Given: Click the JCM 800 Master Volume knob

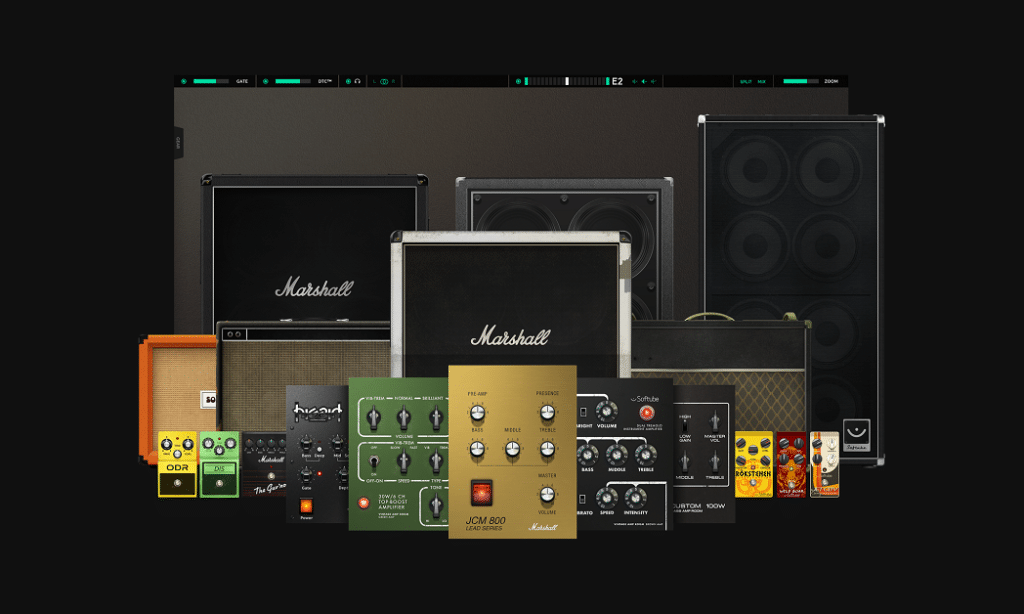Looking at the screenshot, I should [547, 494].
